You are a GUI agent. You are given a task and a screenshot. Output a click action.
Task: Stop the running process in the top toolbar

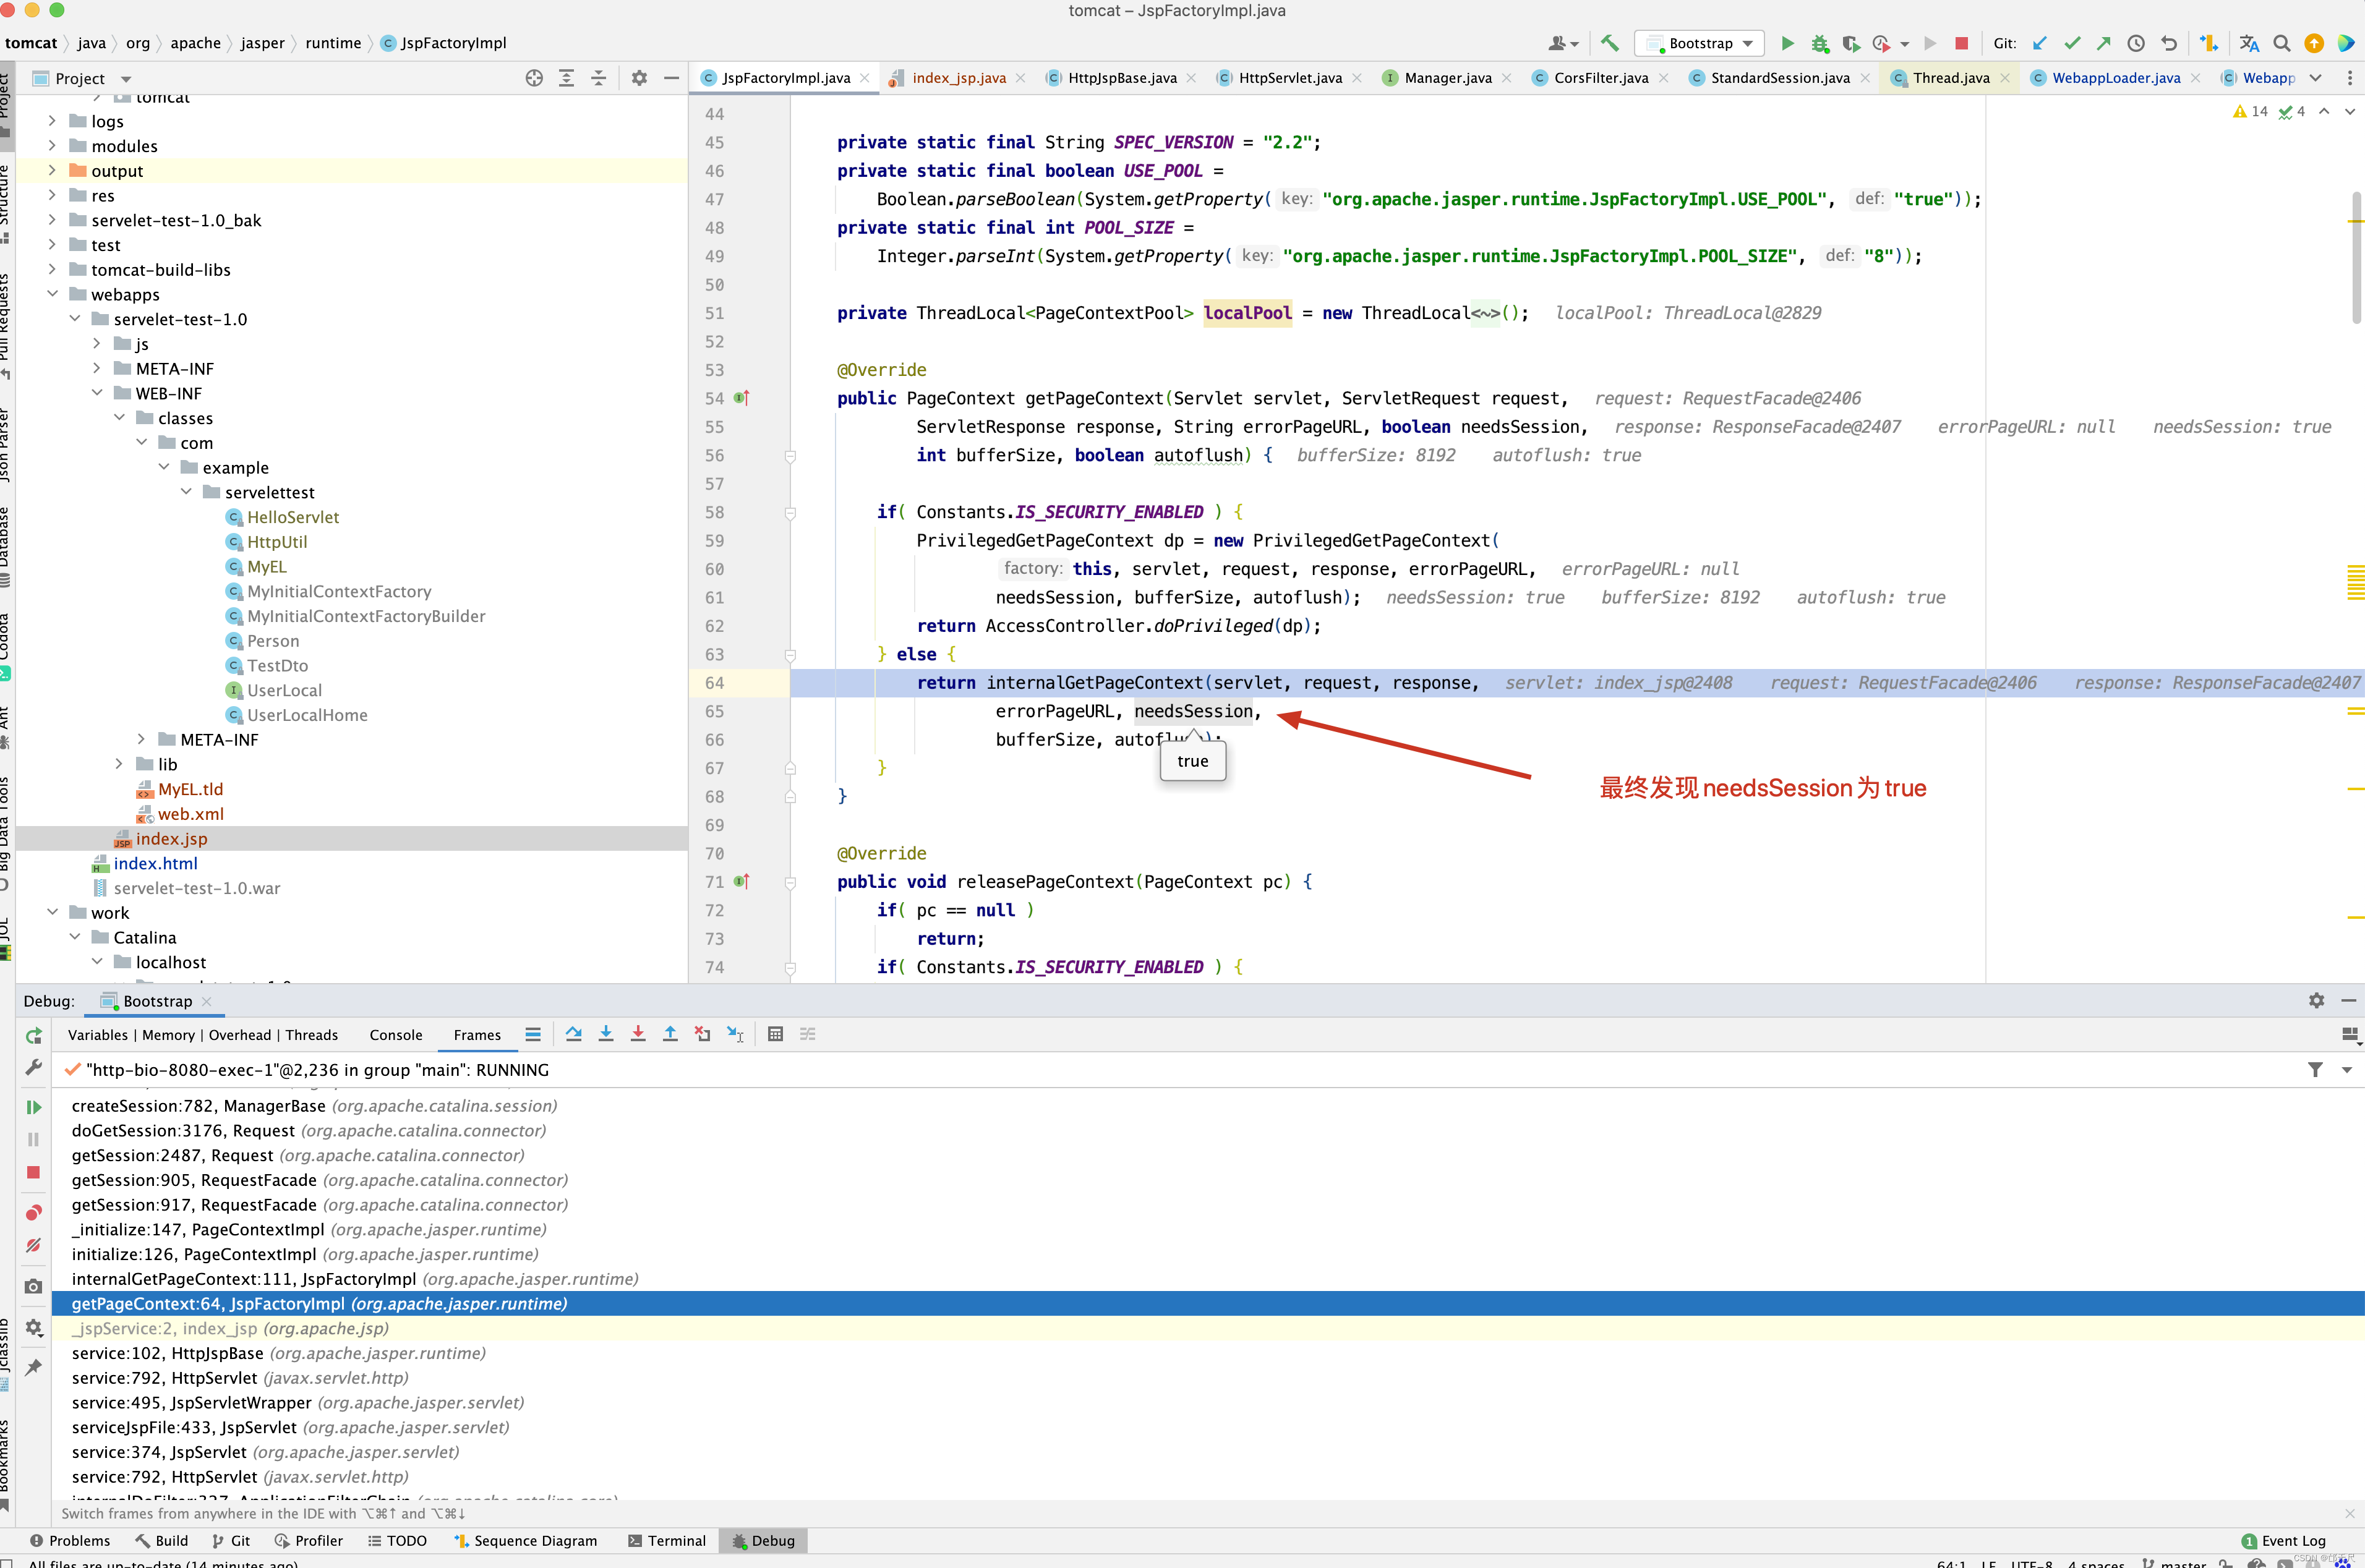[1961, 43]
